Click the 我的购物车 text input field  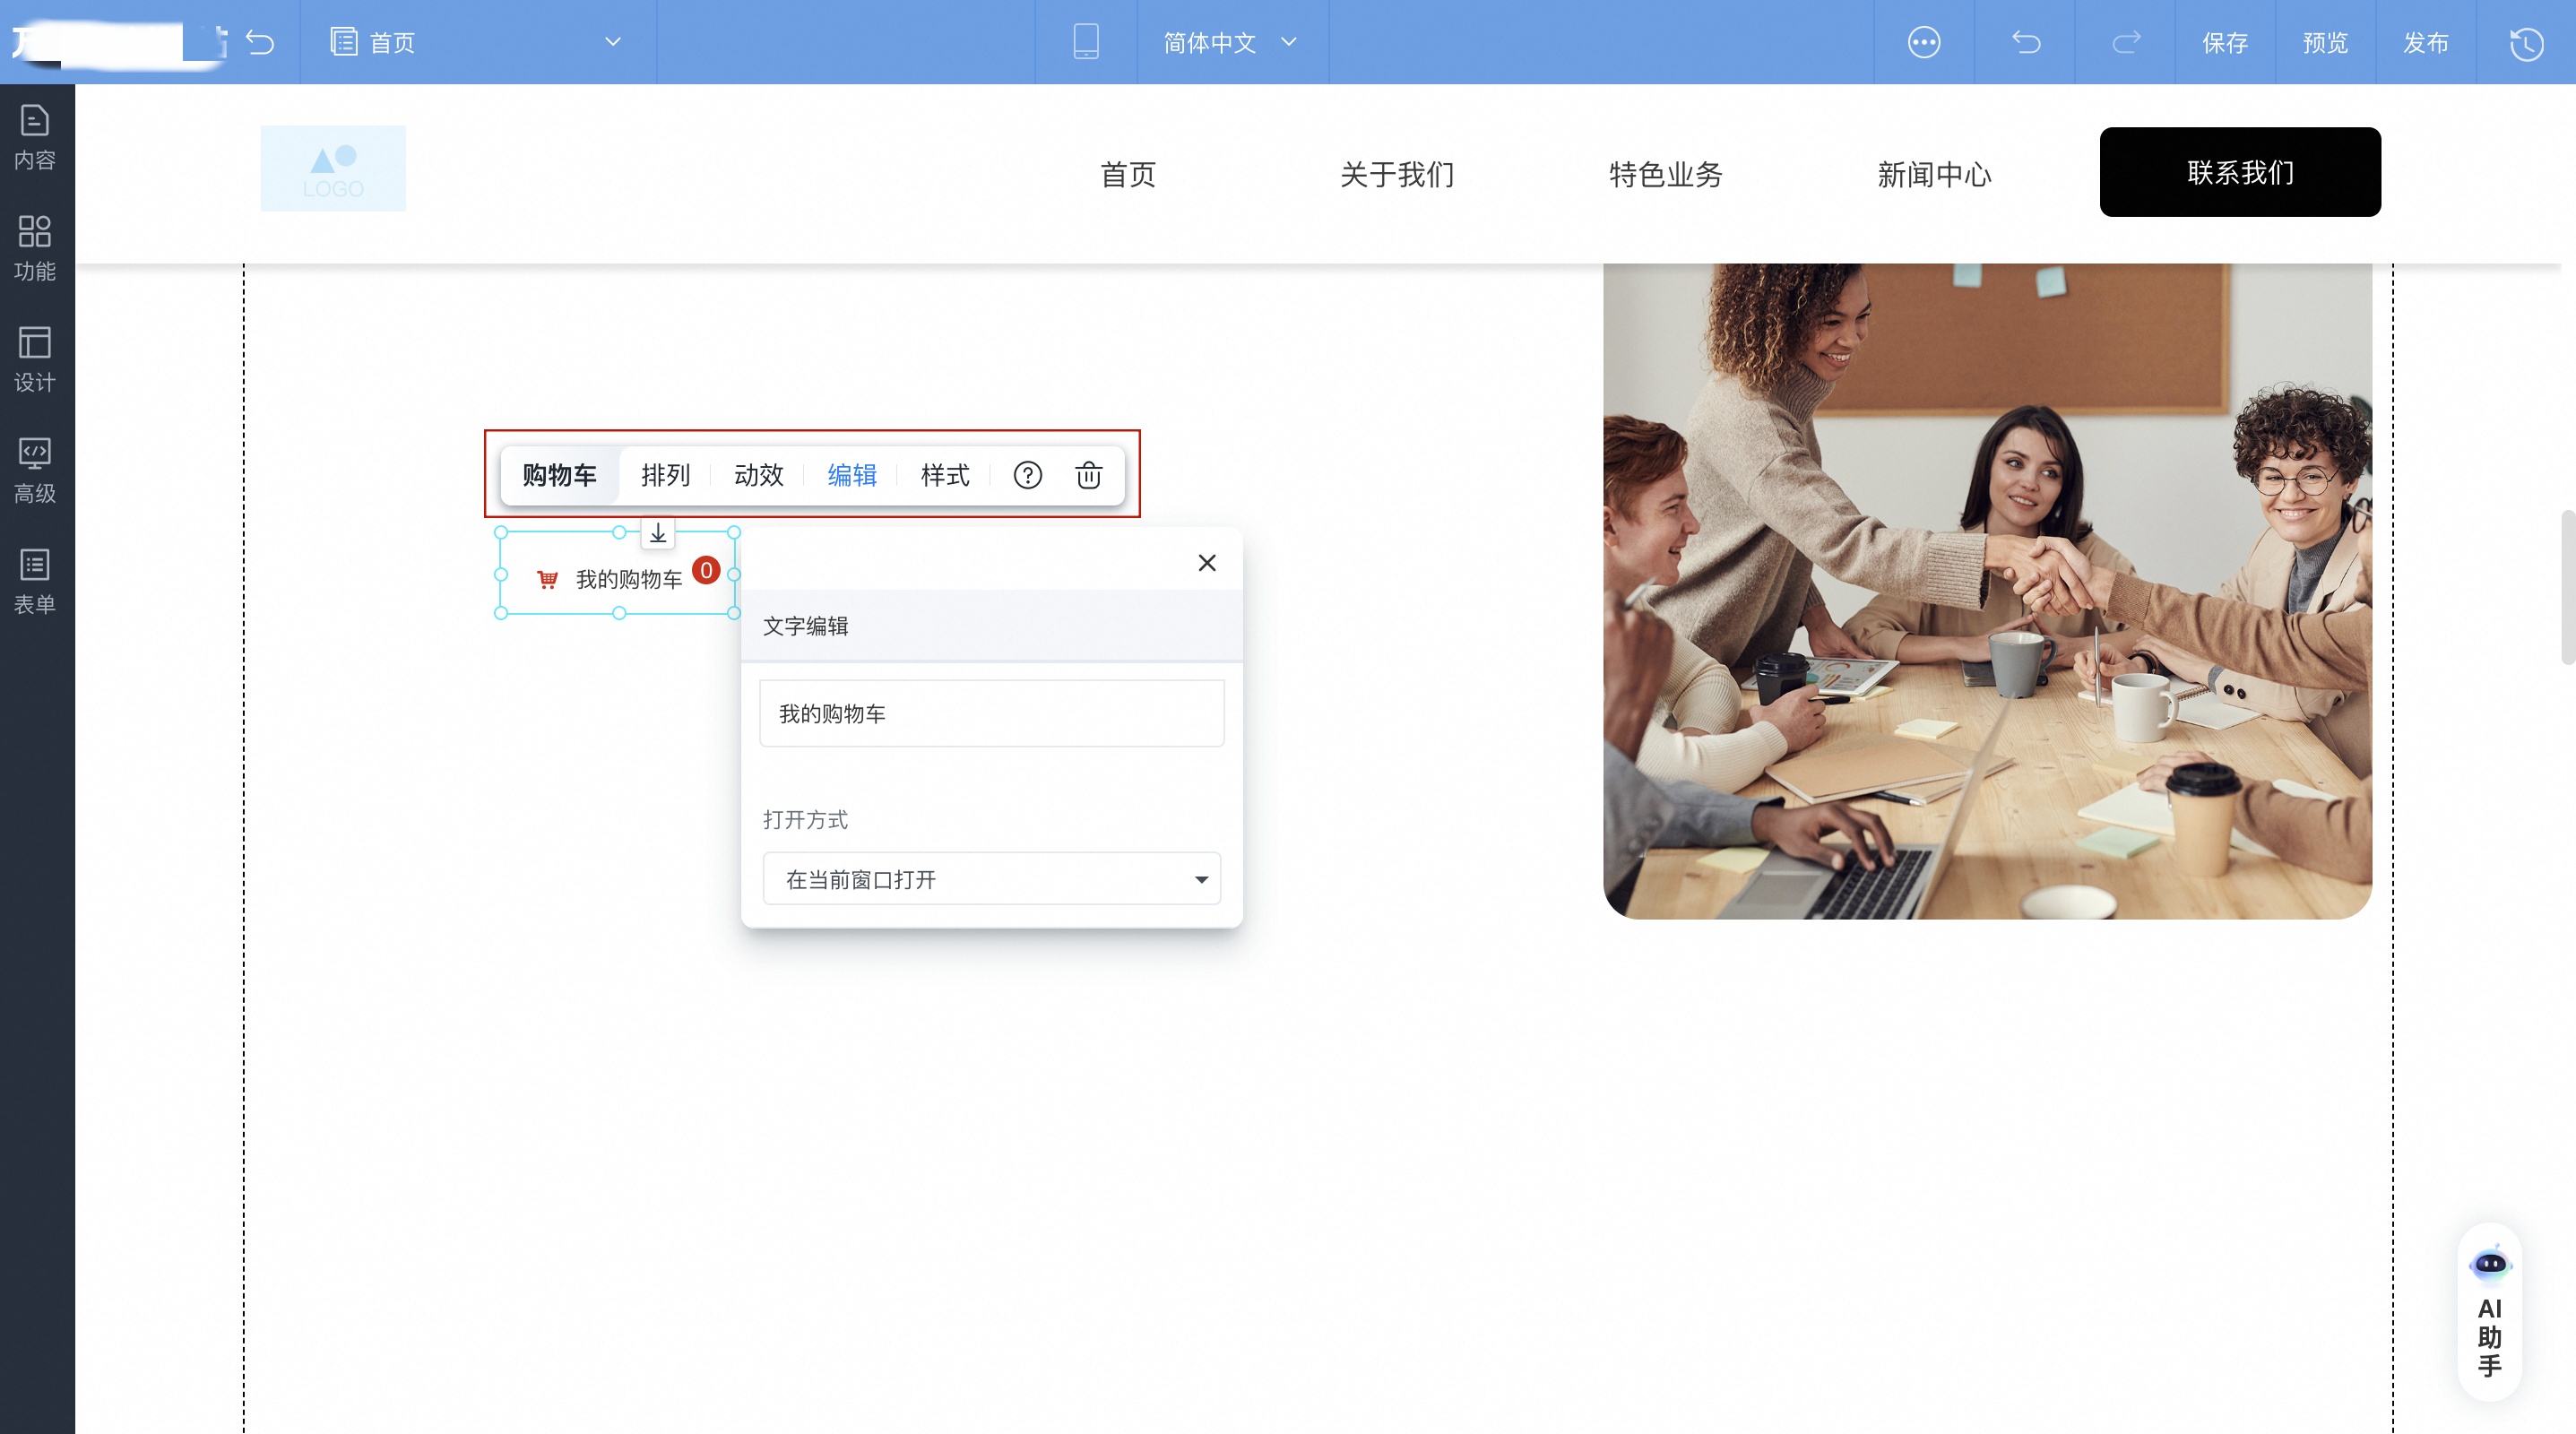[991, 713]
